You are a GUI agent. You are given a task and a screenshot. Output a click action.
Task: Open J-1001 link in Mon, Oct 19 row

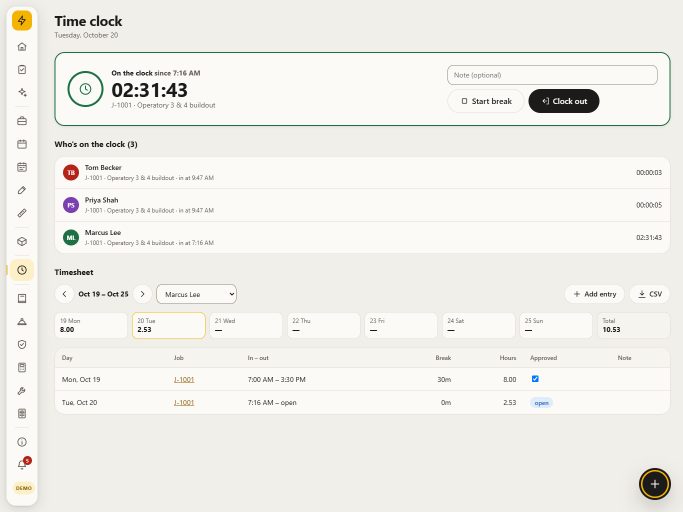184,380
